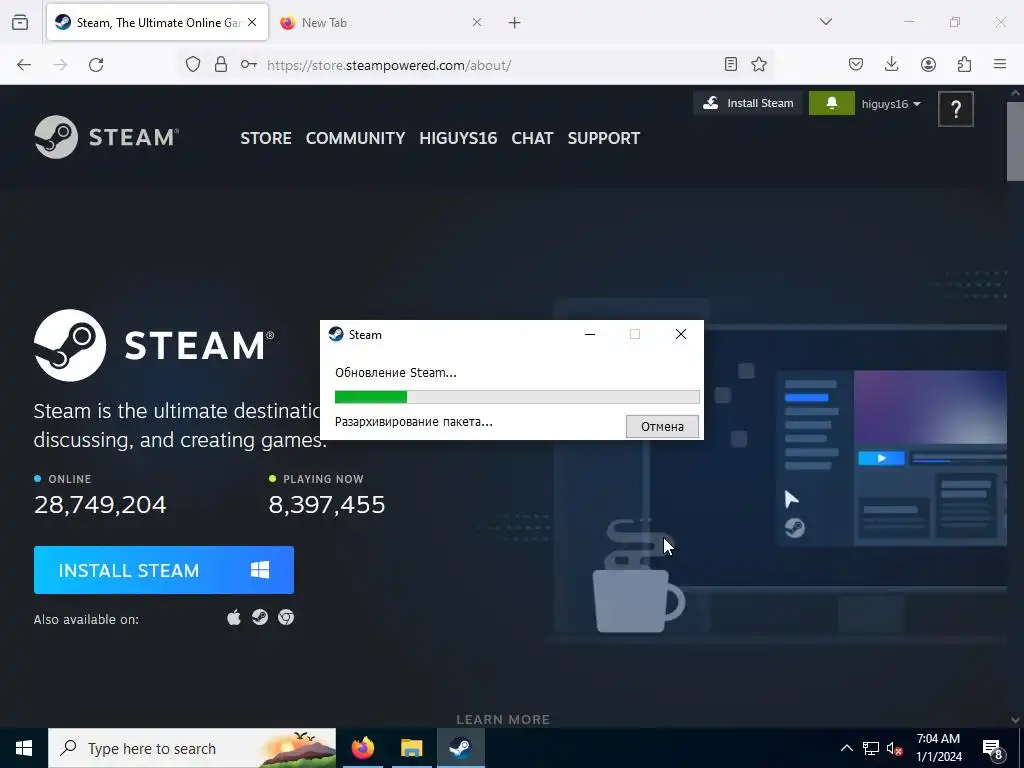
Task: Click the Steam update progress bar
Action: click(x=517, y=397)
